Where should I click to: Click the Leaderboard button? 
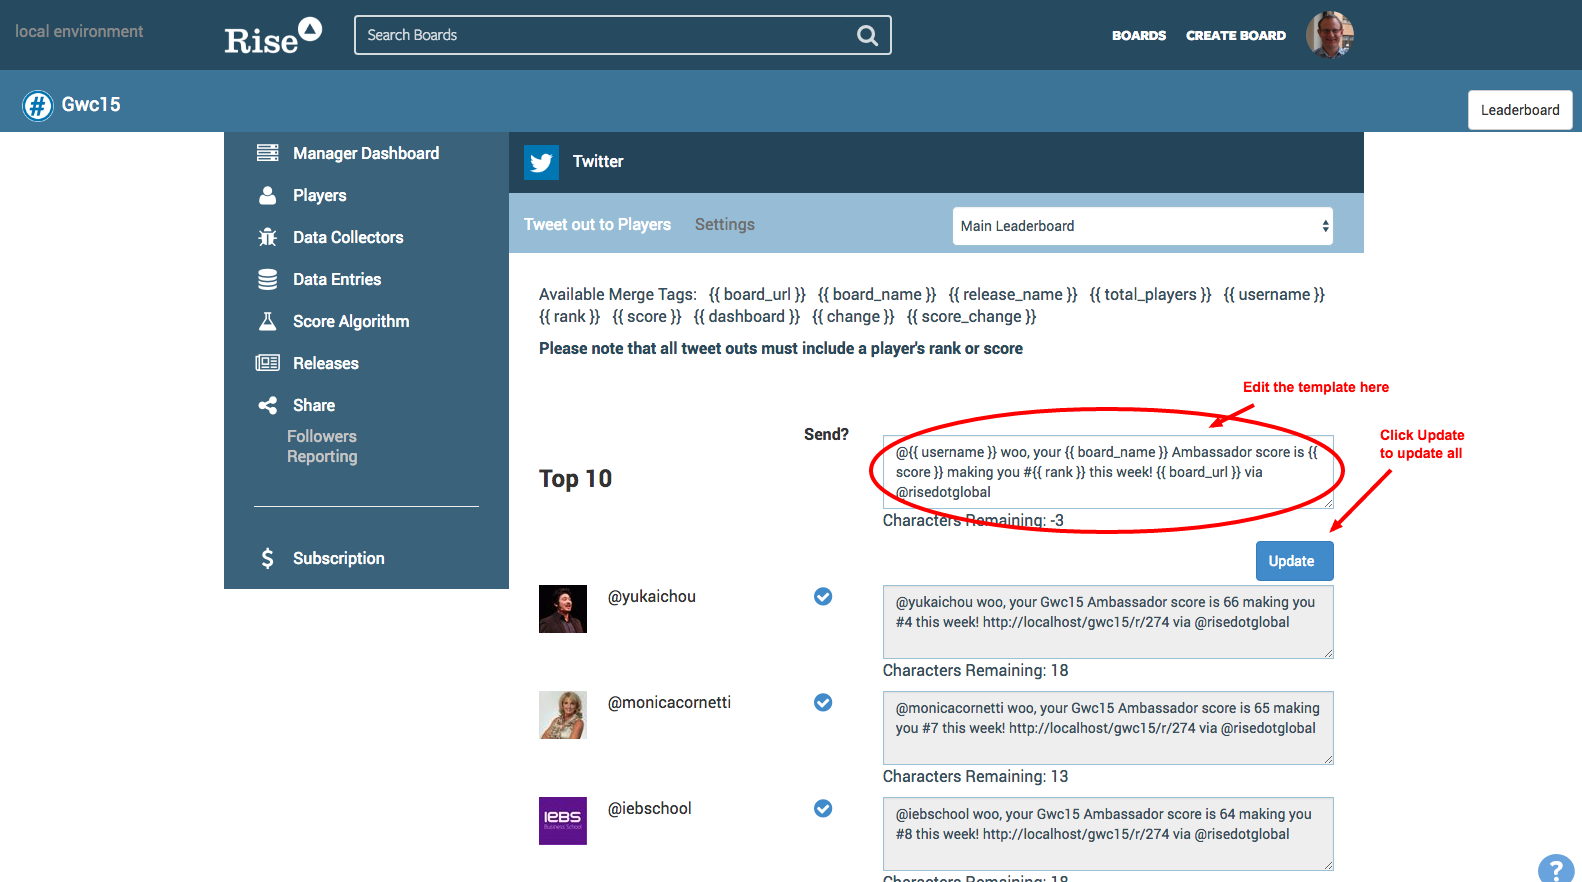tap(1520, 110)
